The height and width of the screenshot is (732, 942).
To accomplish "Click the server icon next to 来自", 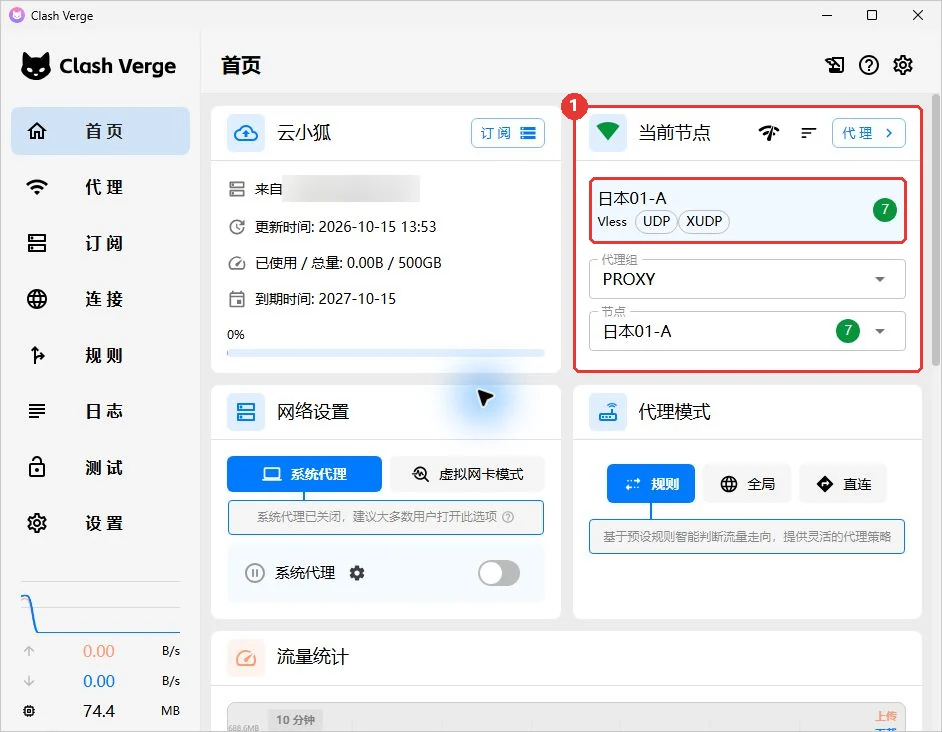I will pos(237,189).
